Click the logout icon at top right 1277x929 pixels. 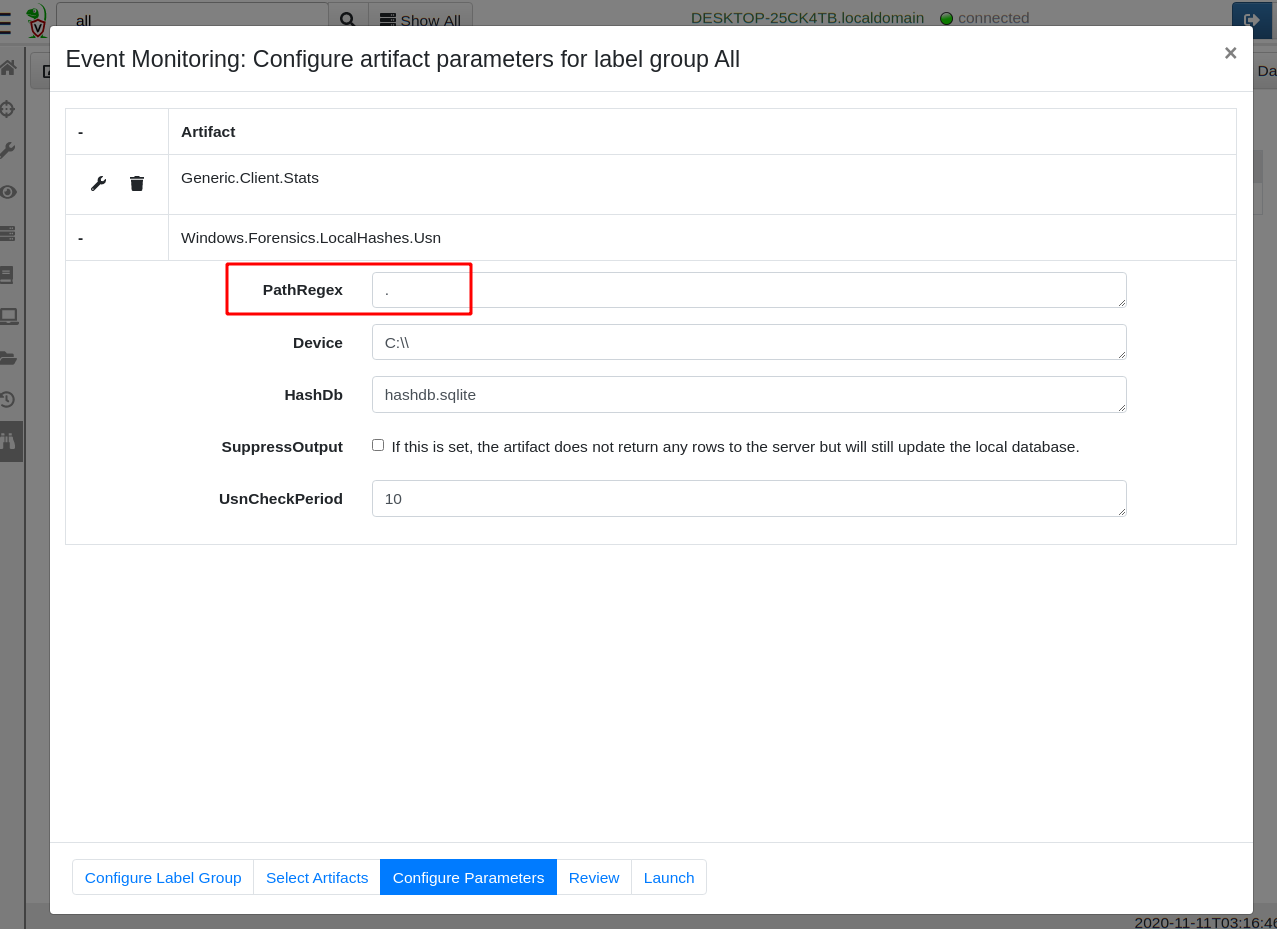point(1251,20)
